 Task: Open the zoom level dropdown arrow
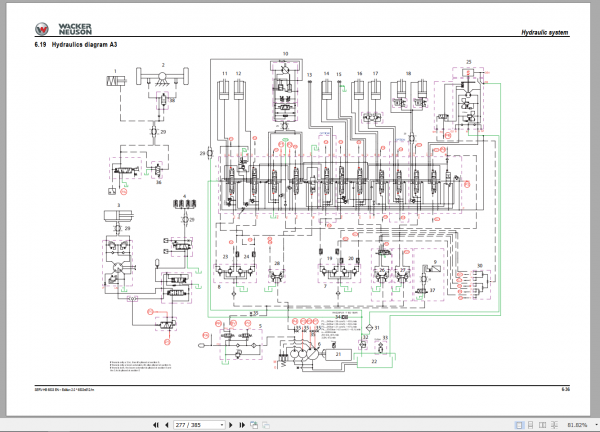[x=596, y=425]
